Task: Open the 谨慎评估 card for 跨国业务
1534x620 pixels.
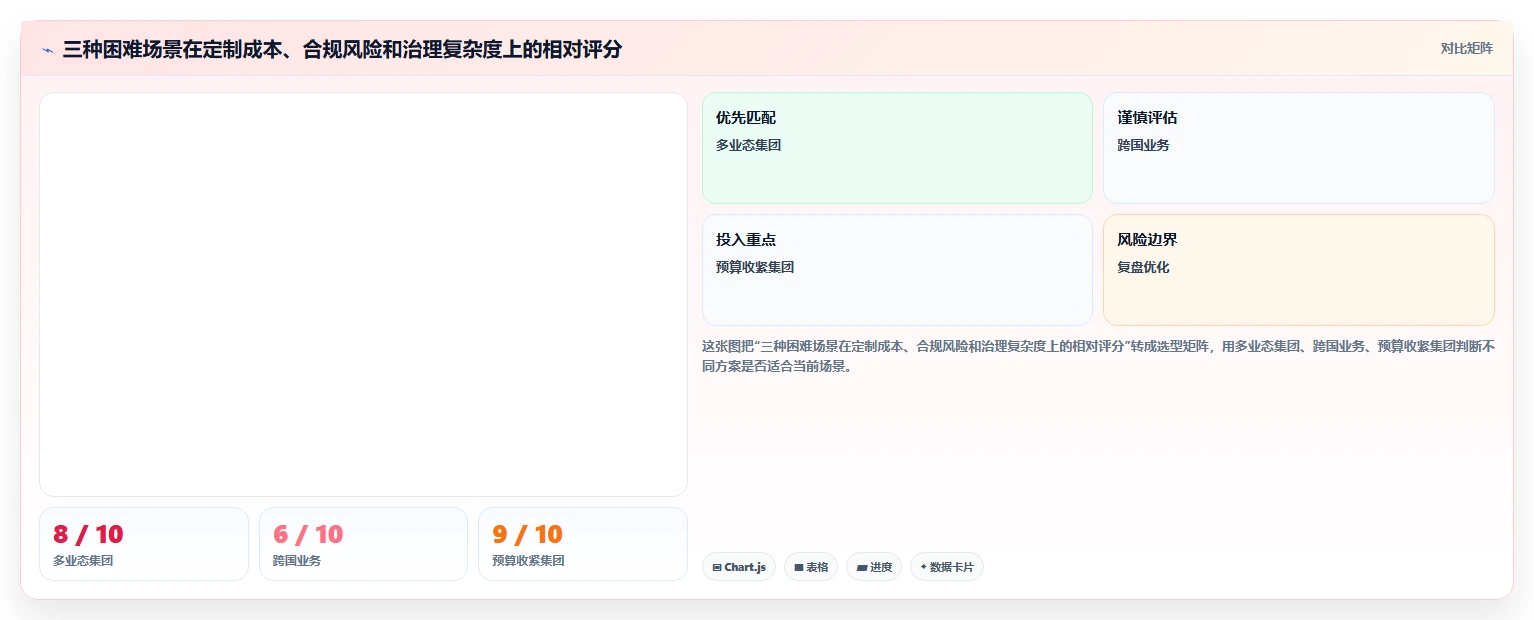Action: click(1298, 148)
